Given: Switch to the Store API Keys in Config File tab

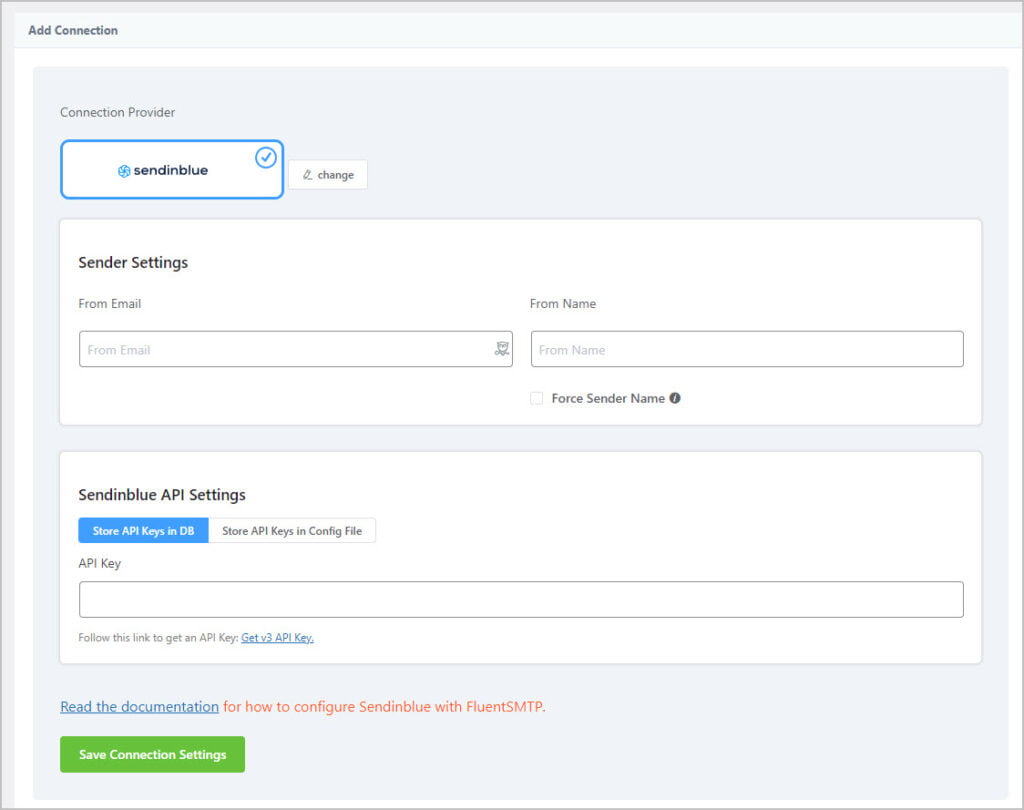Looking at the screenshot, I should tap(292, 530).
